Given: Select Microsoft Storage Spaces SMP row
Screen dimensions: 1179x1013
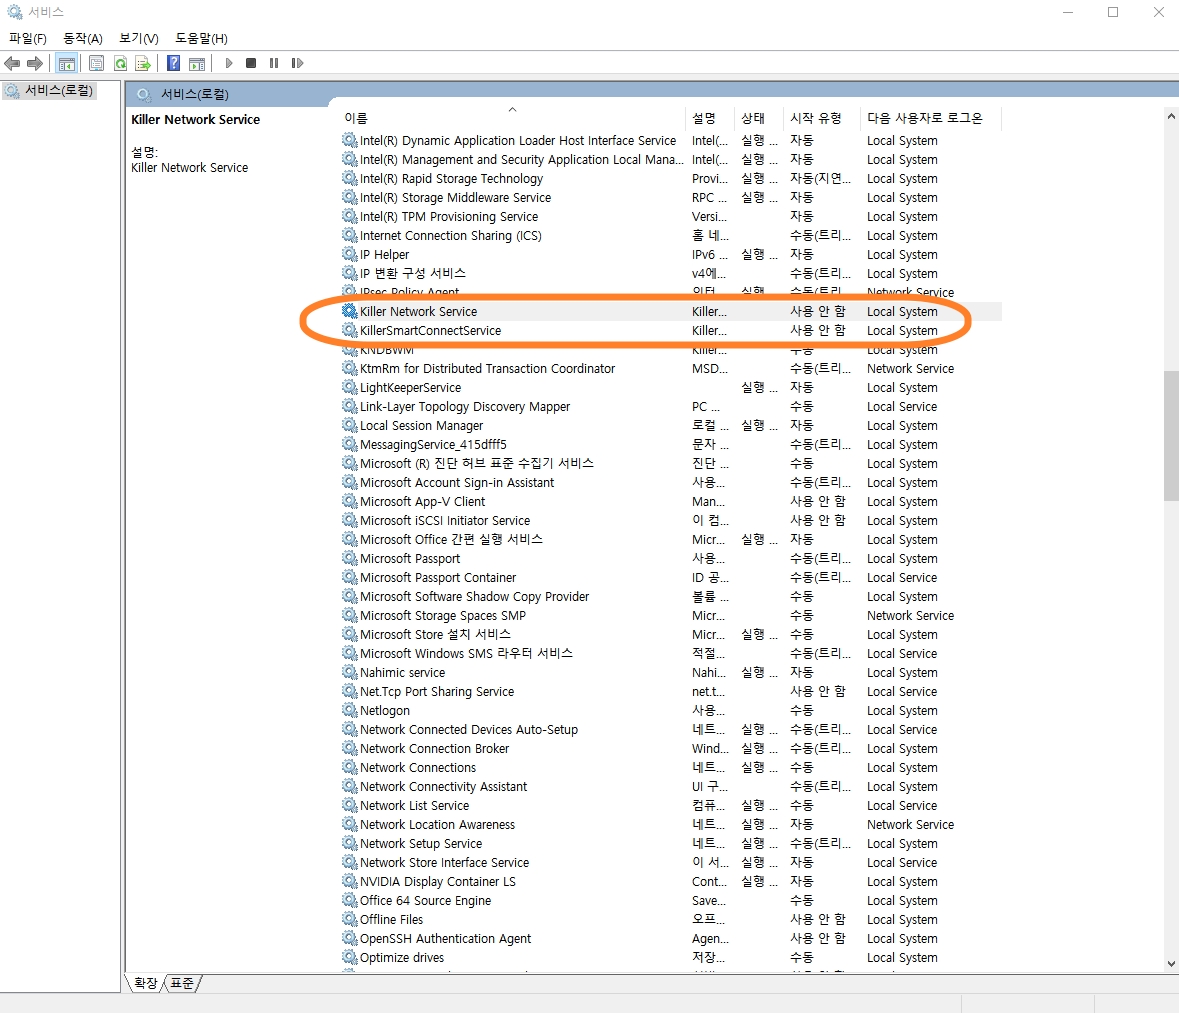Looking at the screenshot, I should point(671,615).
